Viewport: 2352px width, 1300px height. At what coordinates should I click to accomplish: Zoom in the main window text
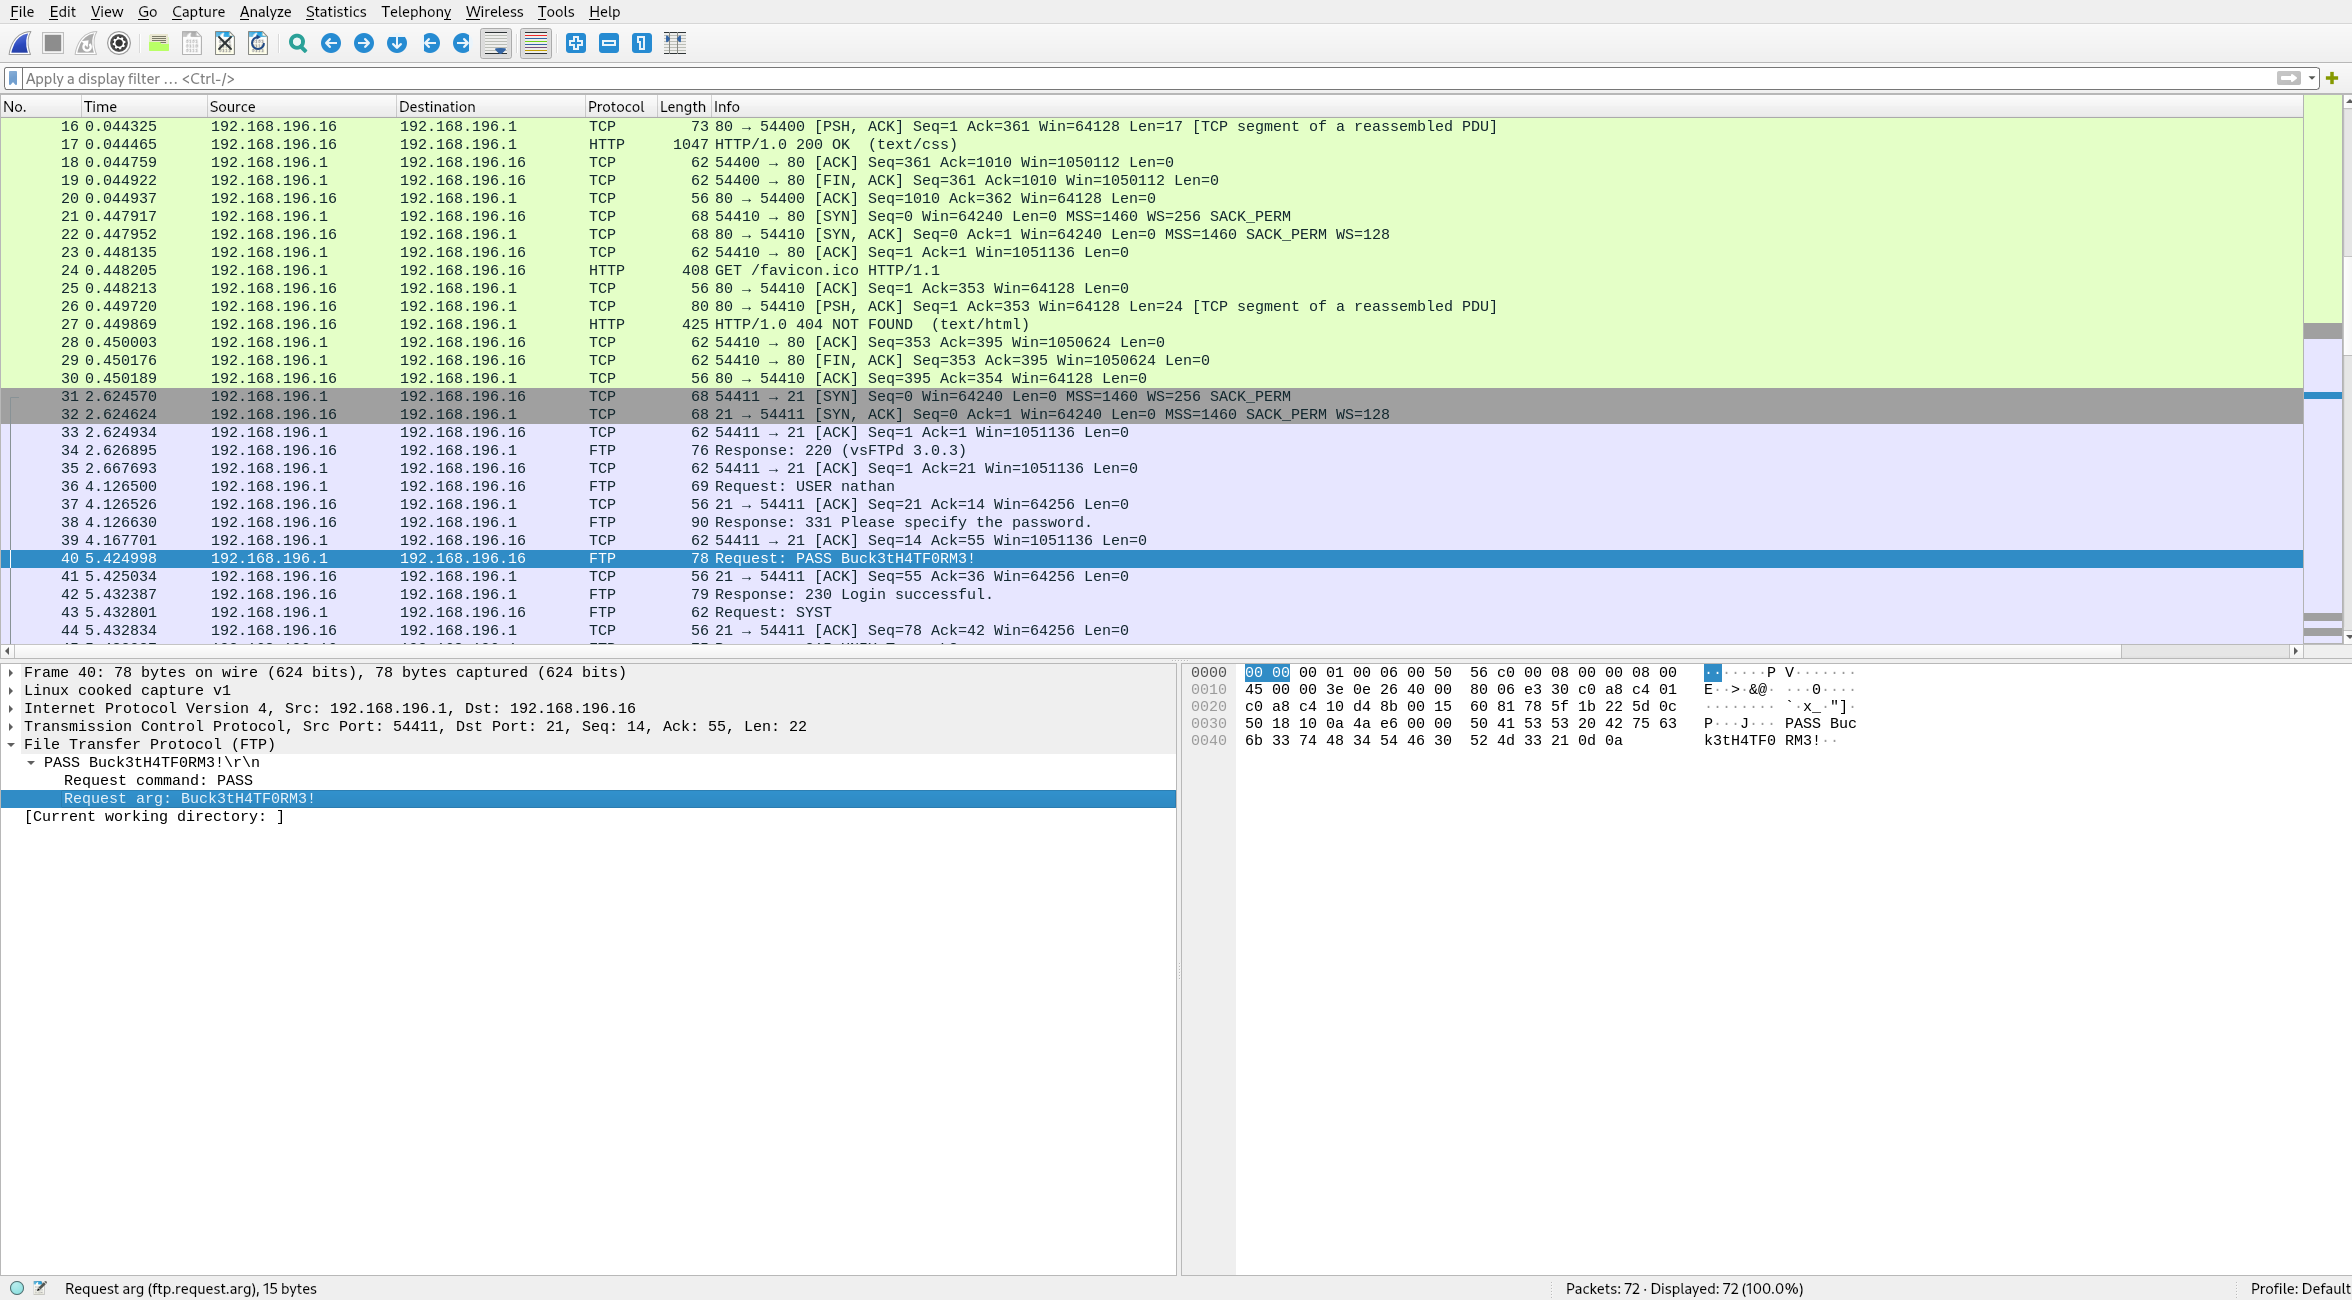click(576, 43)
